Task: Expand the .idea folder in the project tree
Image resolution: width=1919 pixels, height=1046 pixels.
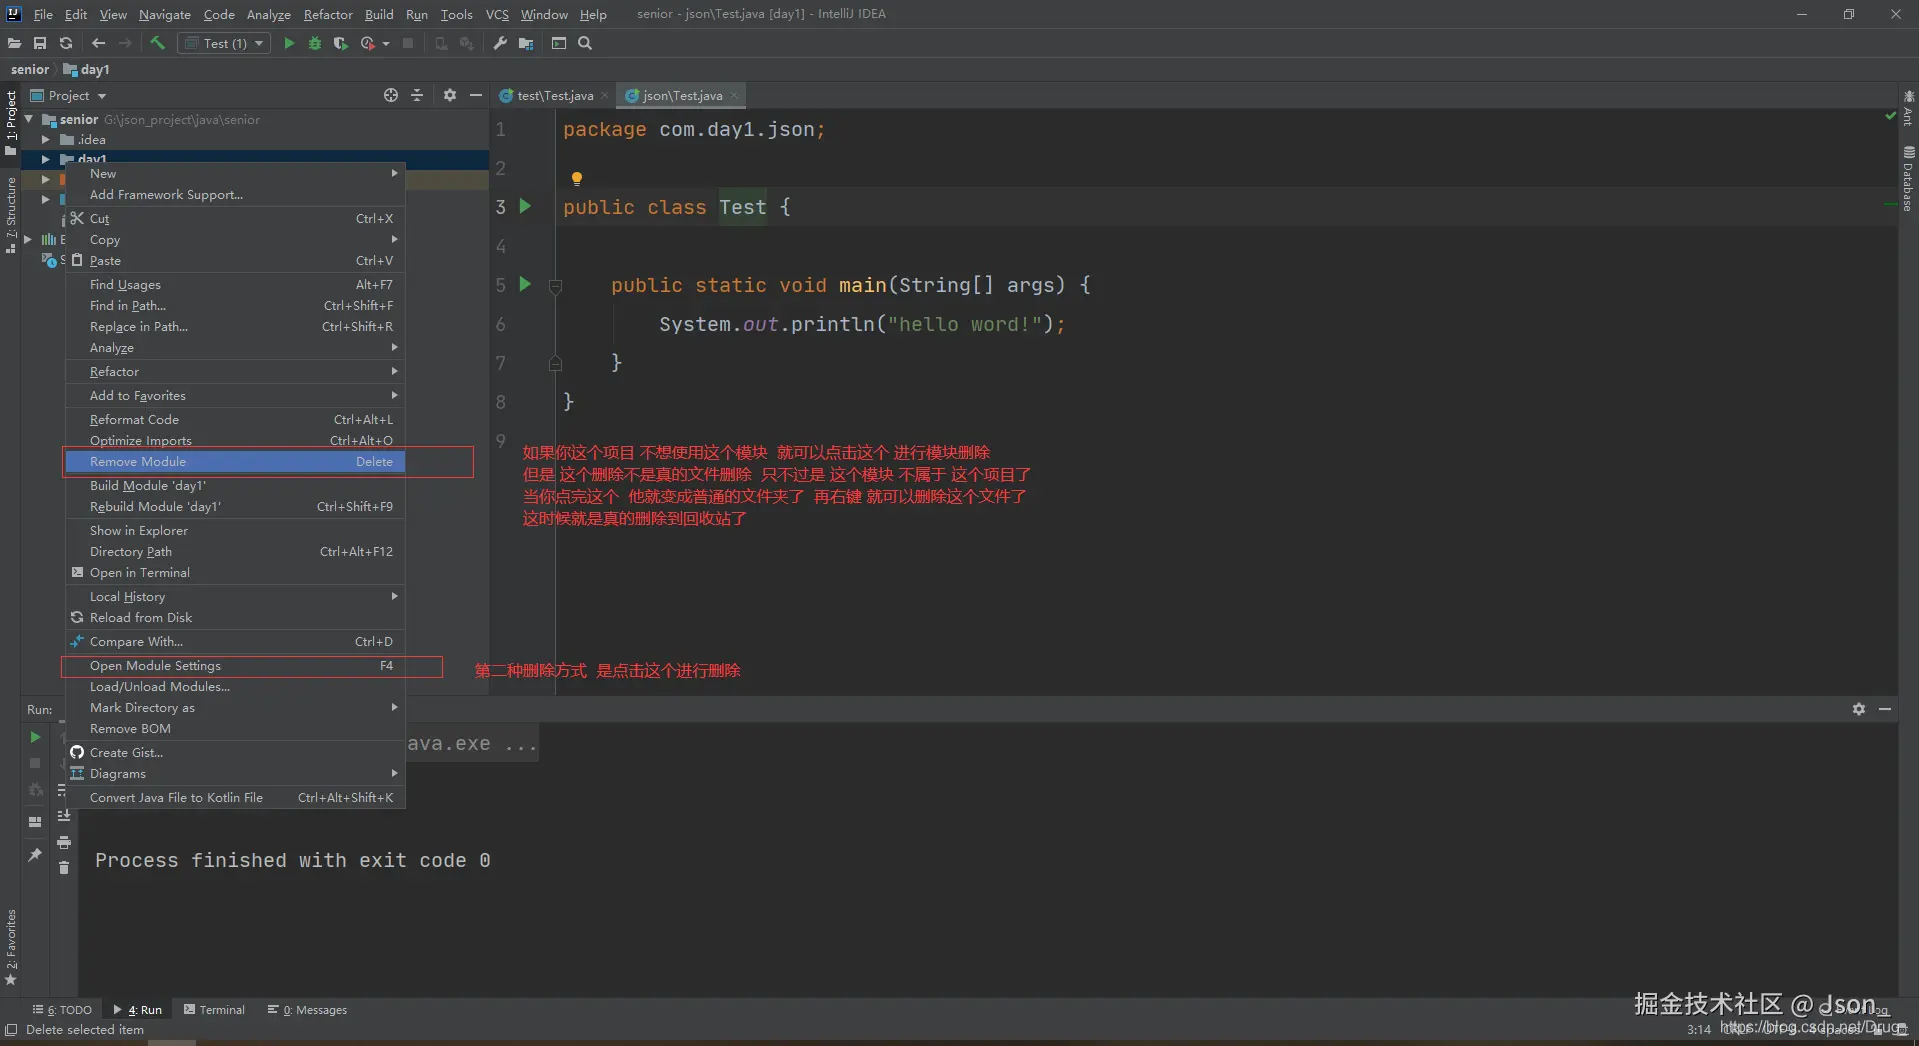Action: coord(46,140)
